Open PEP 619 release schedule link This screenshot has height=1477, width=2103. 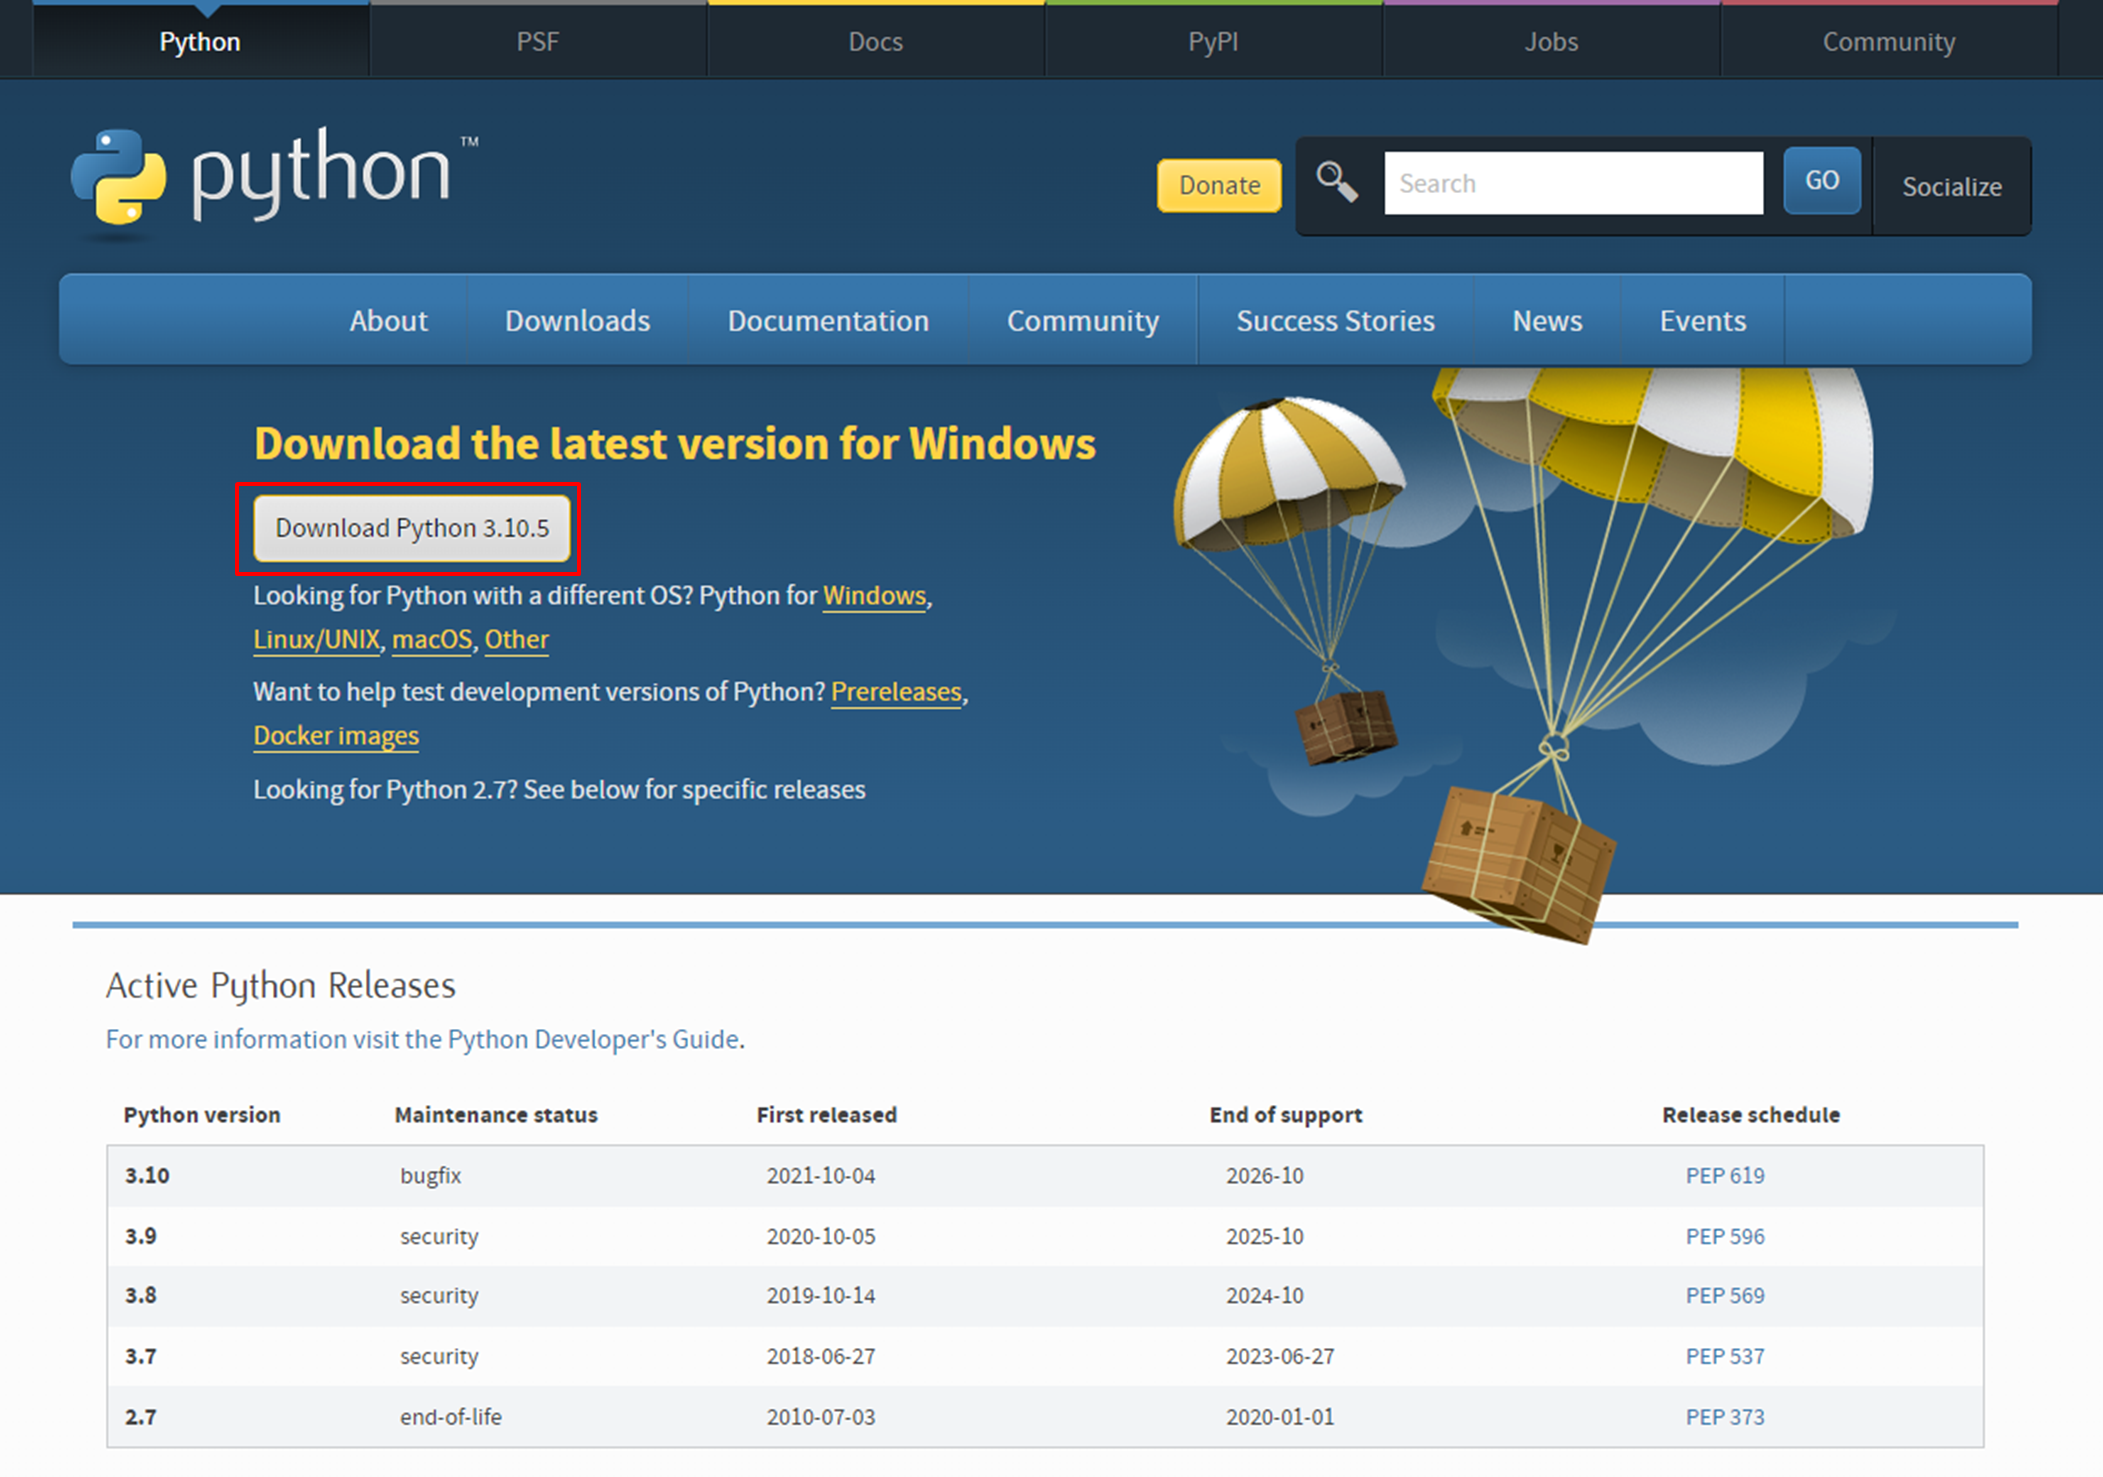(1724, 1176)
